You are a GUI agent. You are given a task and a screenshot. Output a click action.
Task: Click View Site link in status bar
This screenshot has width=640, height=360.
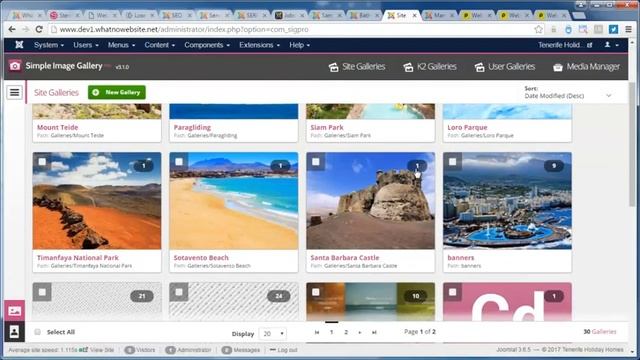pos(102,350)
